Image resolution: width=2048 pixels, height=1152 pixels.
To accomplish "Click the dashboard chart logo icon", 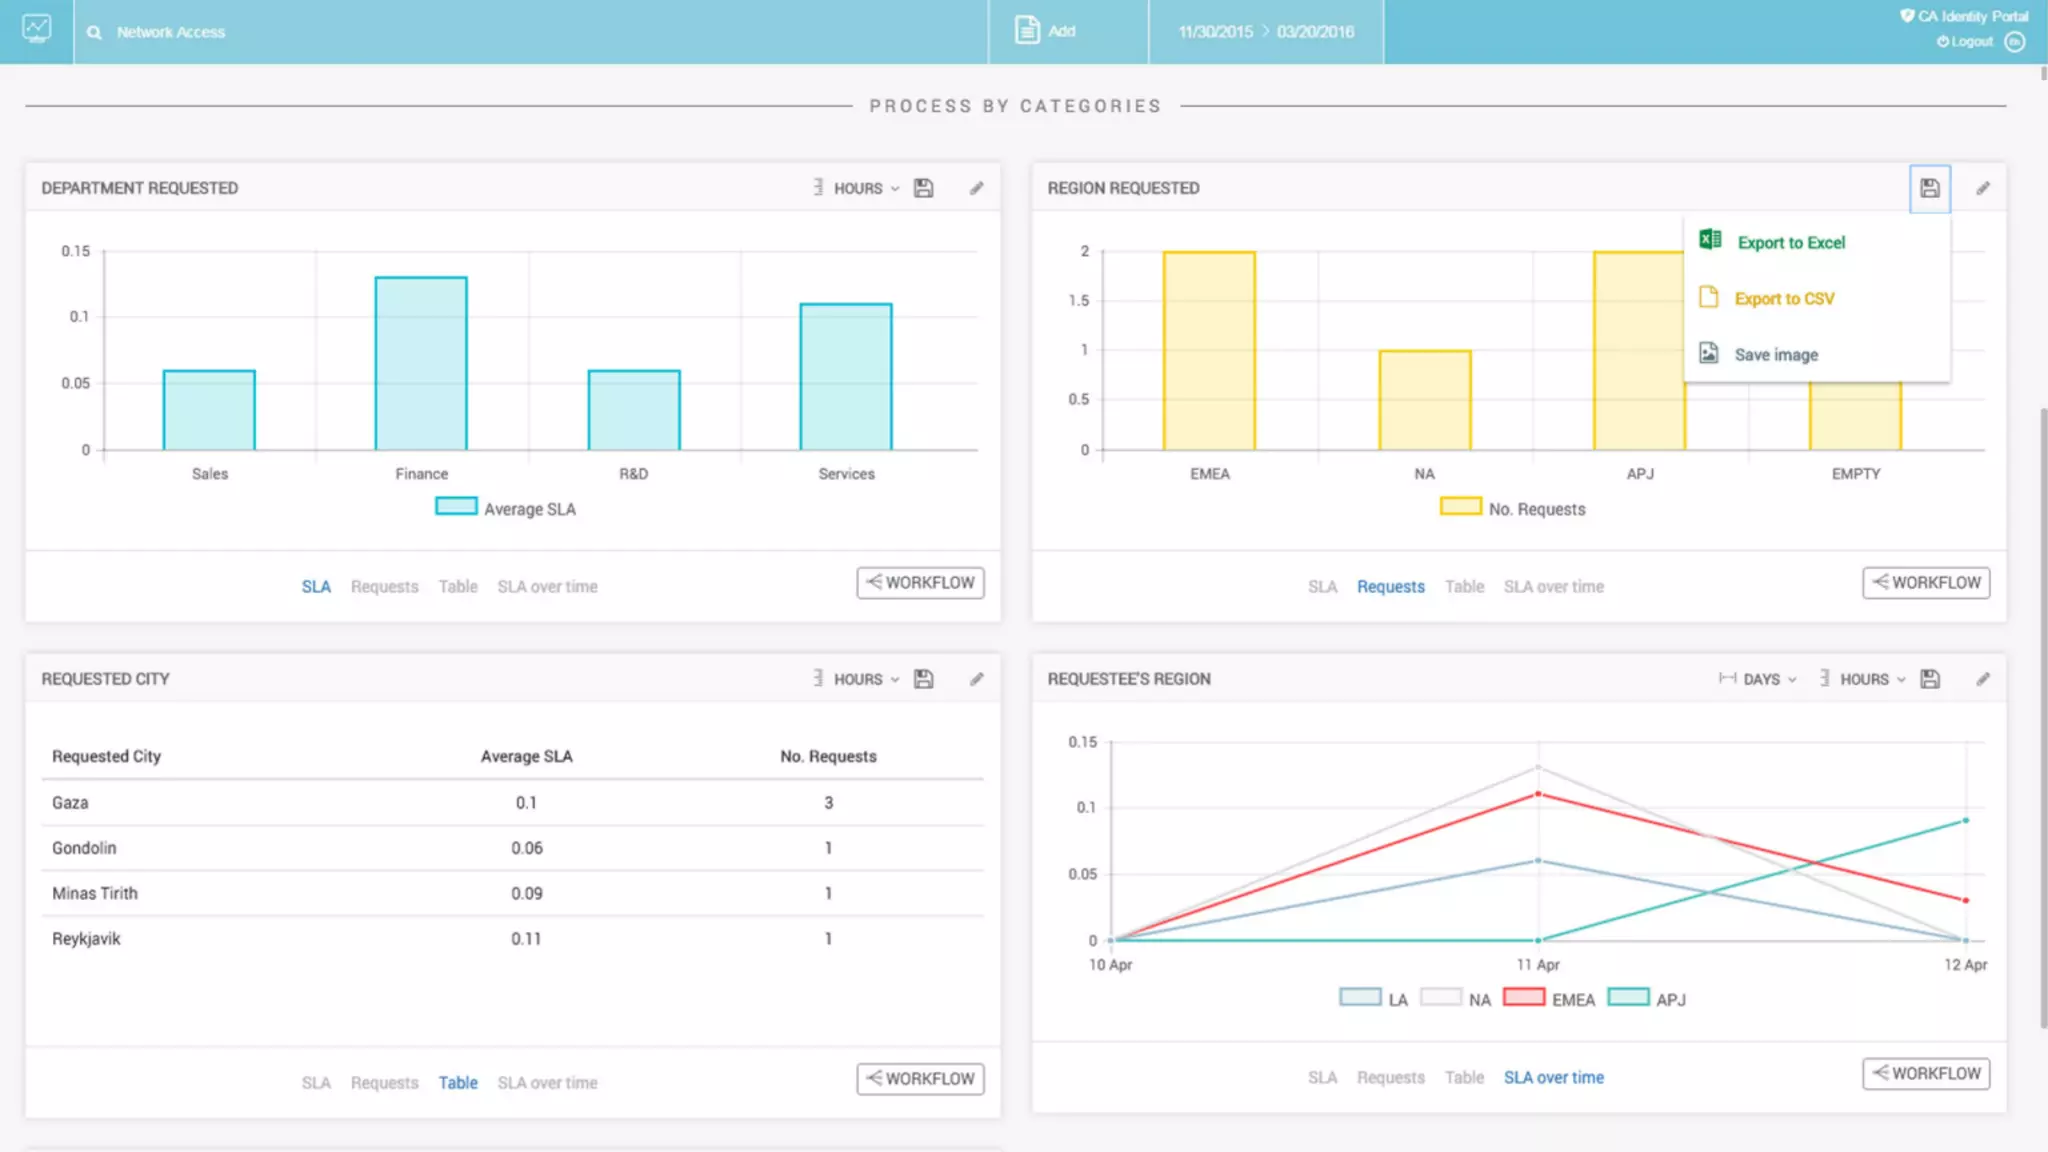I will tap(37, 29).
